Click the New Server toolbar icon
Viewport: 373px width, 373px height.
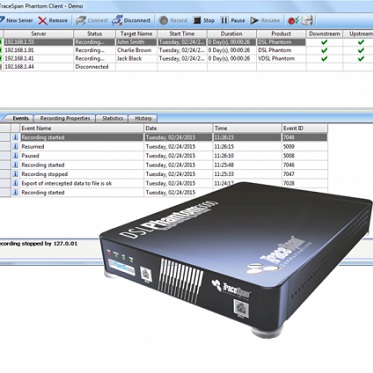click(x=2, y=20)
